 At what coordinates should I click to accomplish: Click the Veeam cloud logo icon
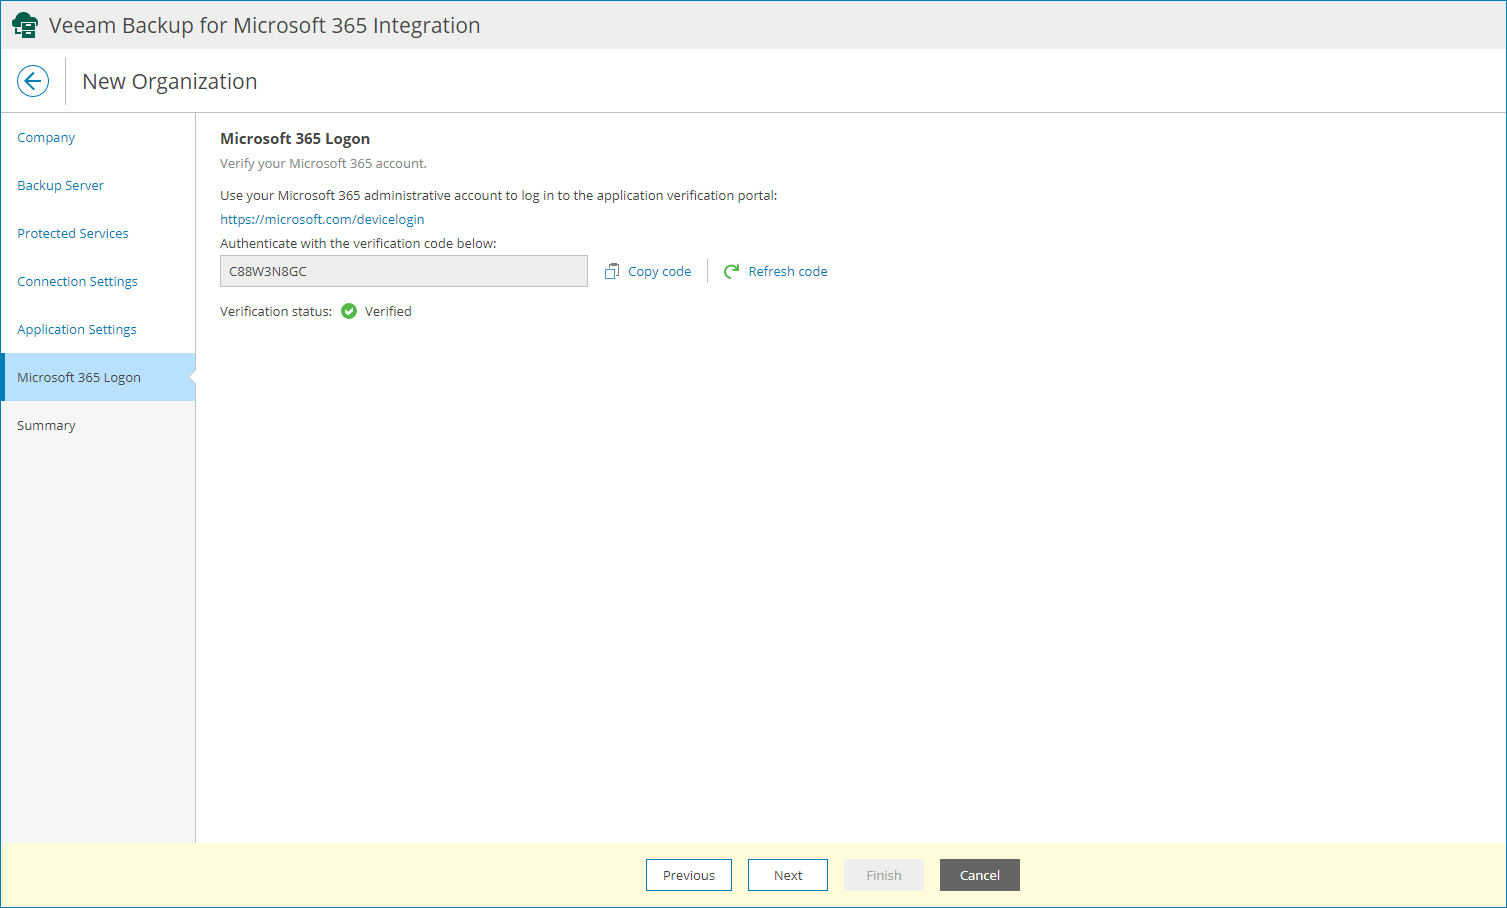point(25,25)
